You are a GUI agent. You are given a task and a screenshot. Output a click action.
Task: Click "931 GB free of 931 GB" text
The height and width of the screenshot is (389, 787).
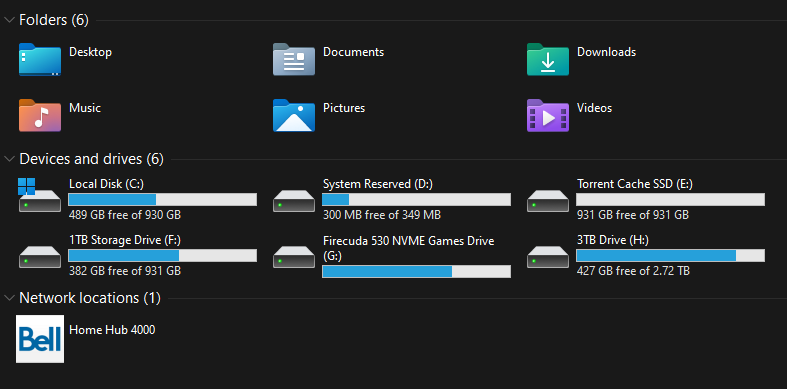click(x=632, y=215)
